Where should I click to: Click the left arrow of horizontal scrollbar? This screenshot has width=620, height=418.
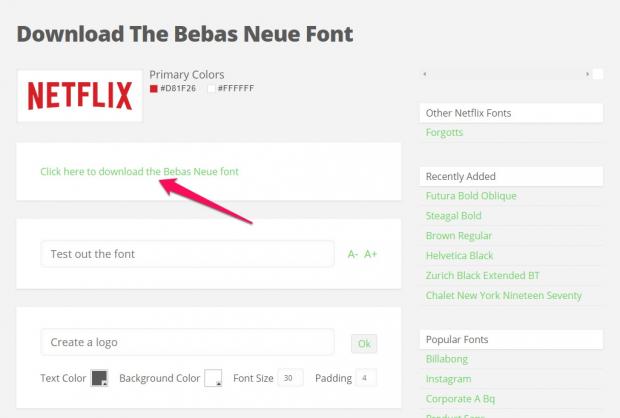point(425,74)
